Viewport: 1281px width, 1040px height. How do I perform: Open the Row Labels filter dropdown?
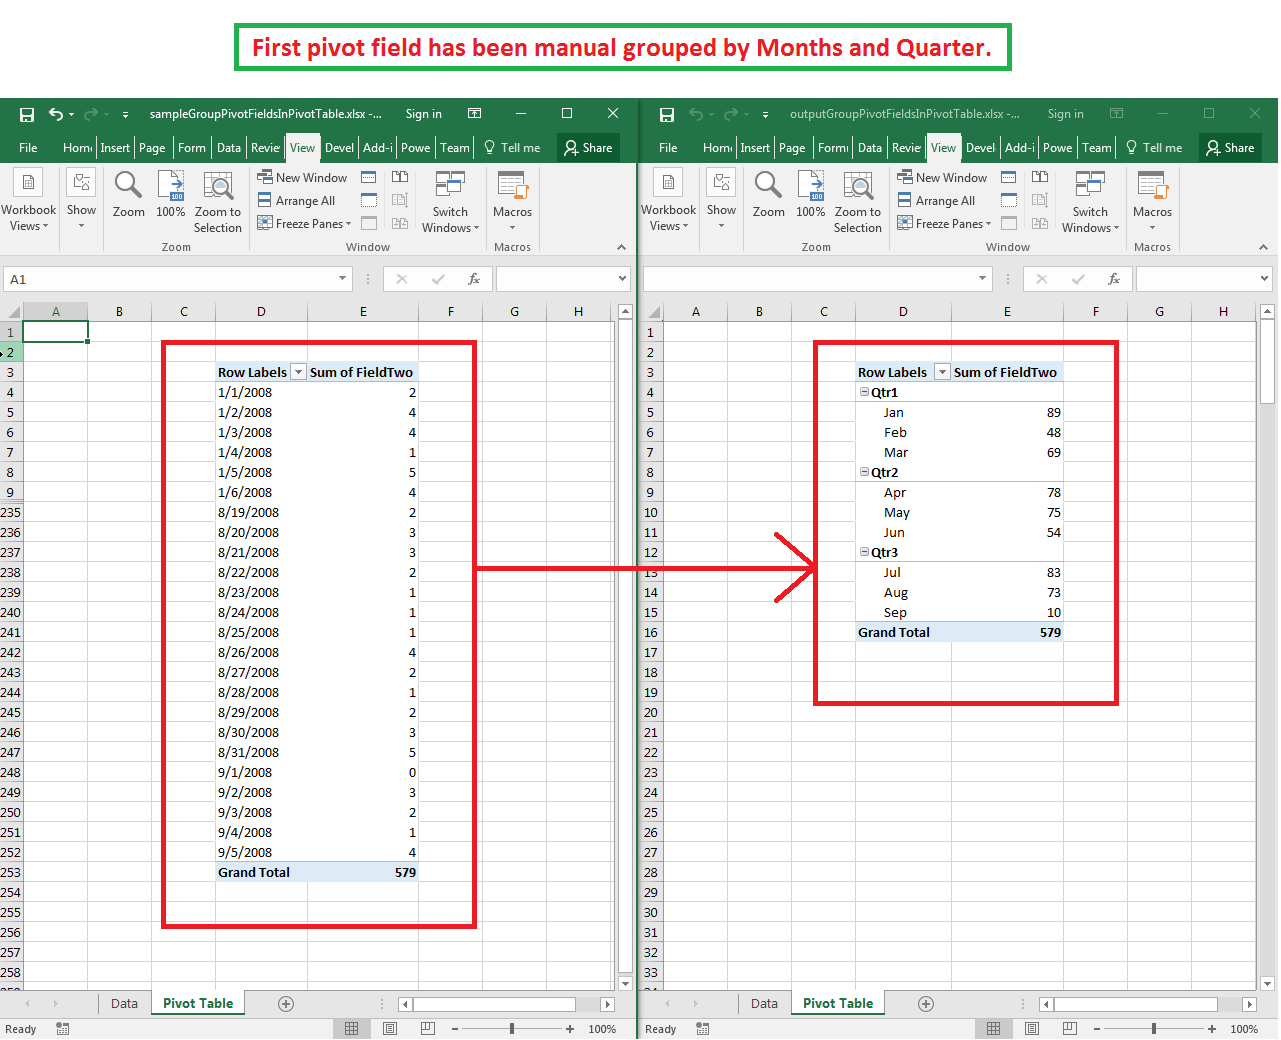(941, 371)
